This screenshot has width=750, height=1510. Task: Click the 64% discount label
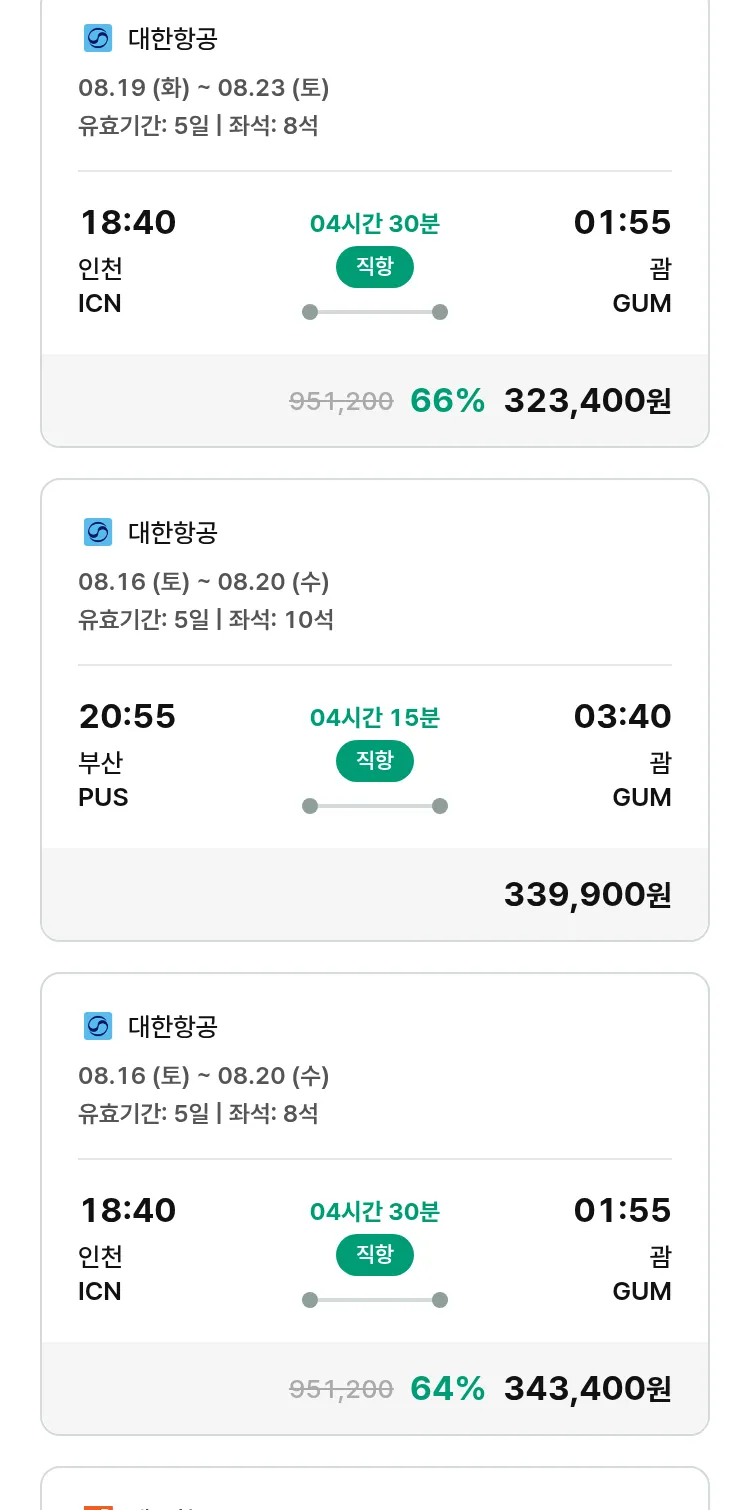click(447, 1389)
